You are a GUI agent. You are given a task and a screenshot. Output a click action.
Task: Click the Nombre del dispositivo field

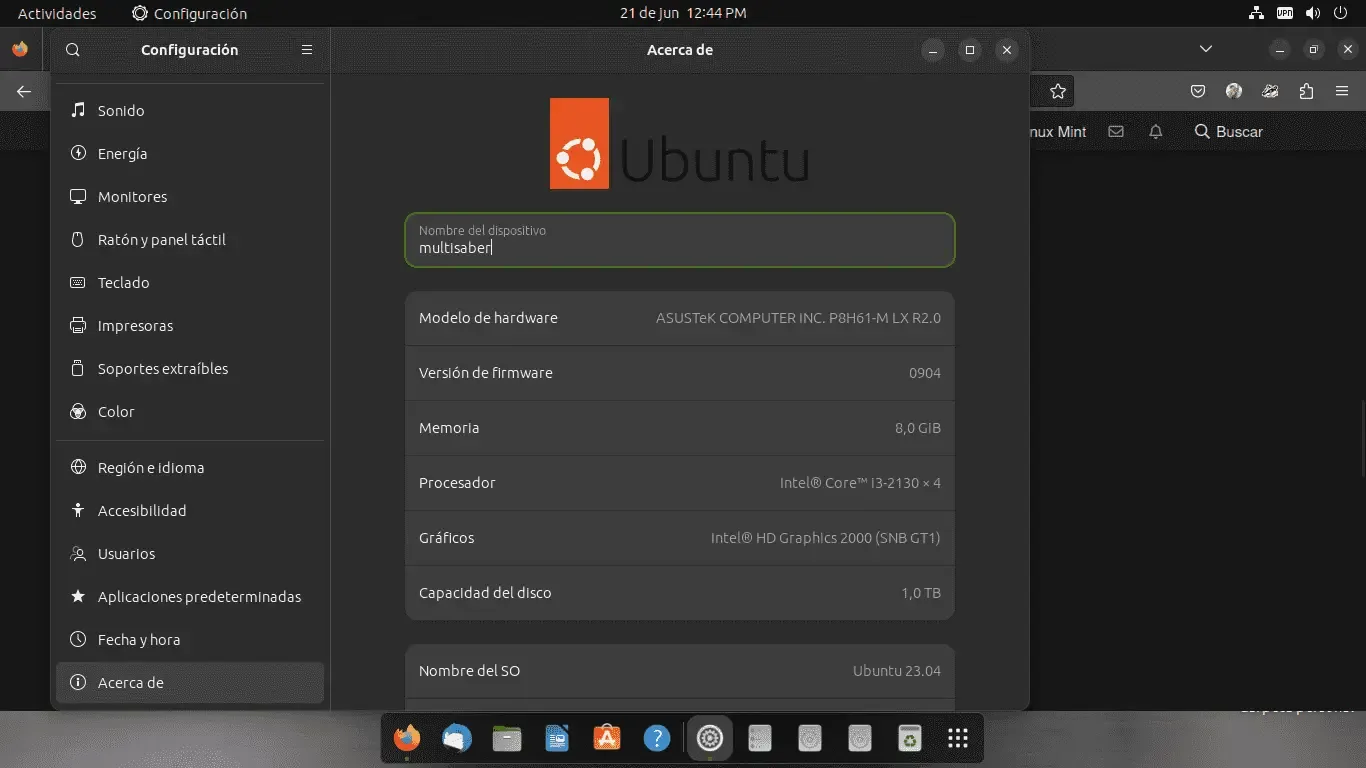[x=680, y=240]
